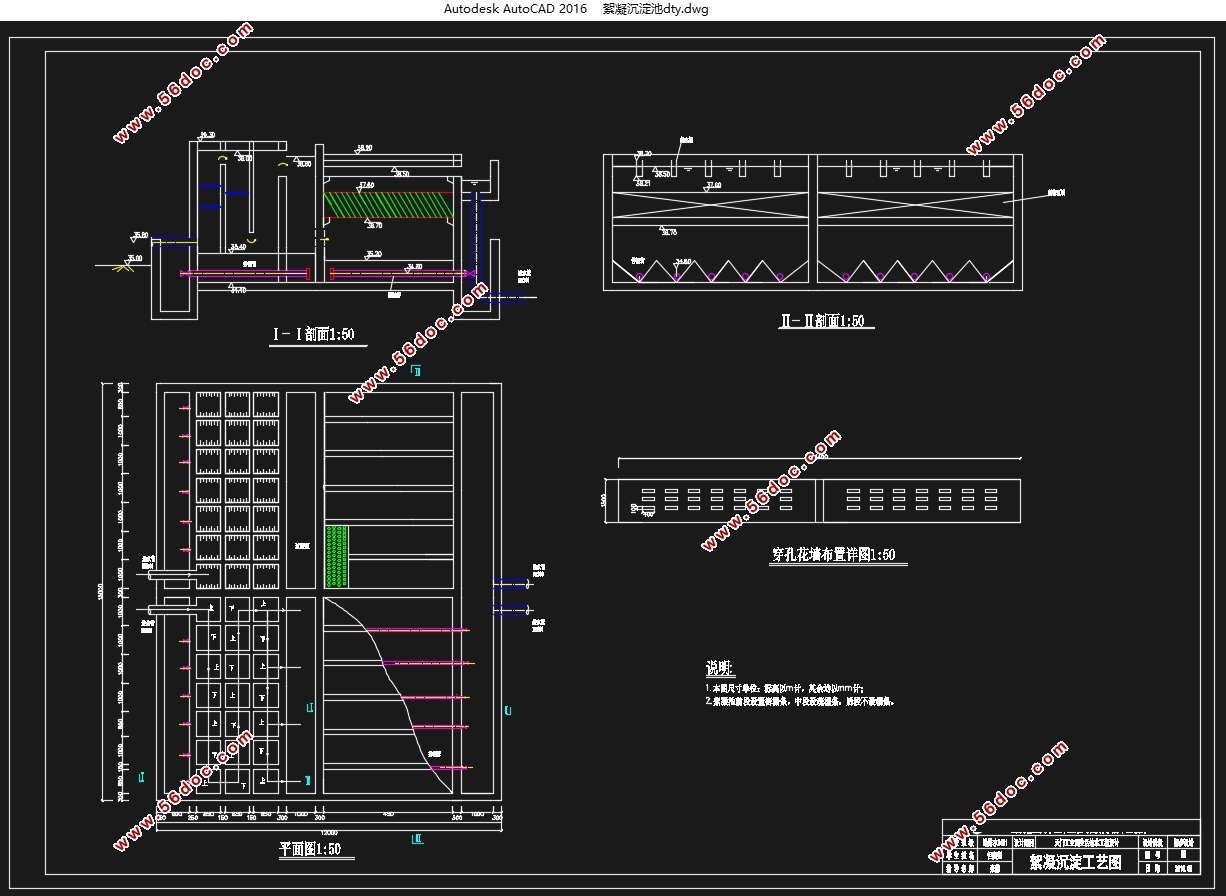Image resolution: width=1226 pixels, height=896 pixels.
Task: Pick the green hatched block in the plan view
Action: click(336, 555)
